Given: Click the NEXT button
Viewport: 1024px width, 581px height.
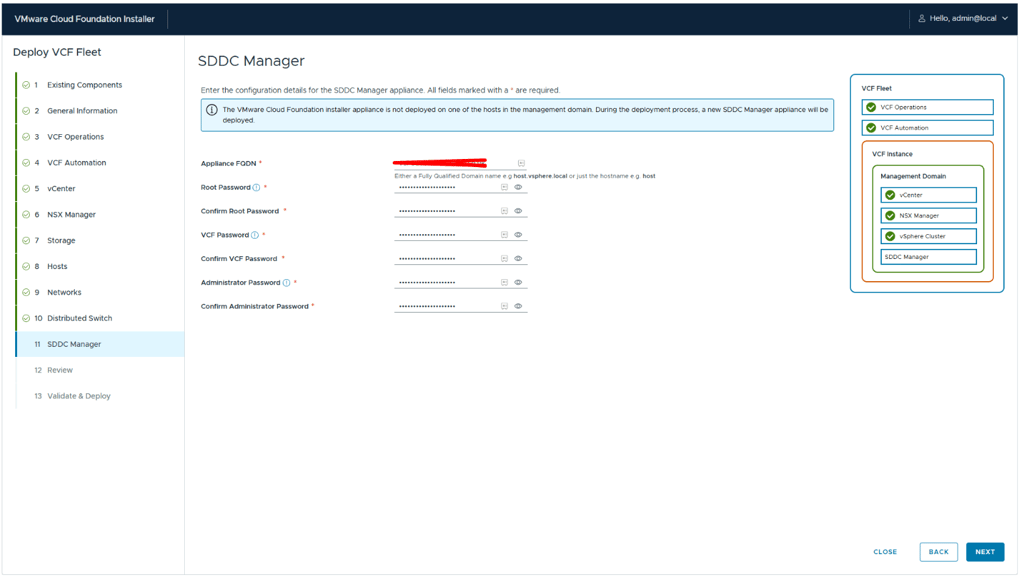Looking at the screenshot, I should [985, 552].
